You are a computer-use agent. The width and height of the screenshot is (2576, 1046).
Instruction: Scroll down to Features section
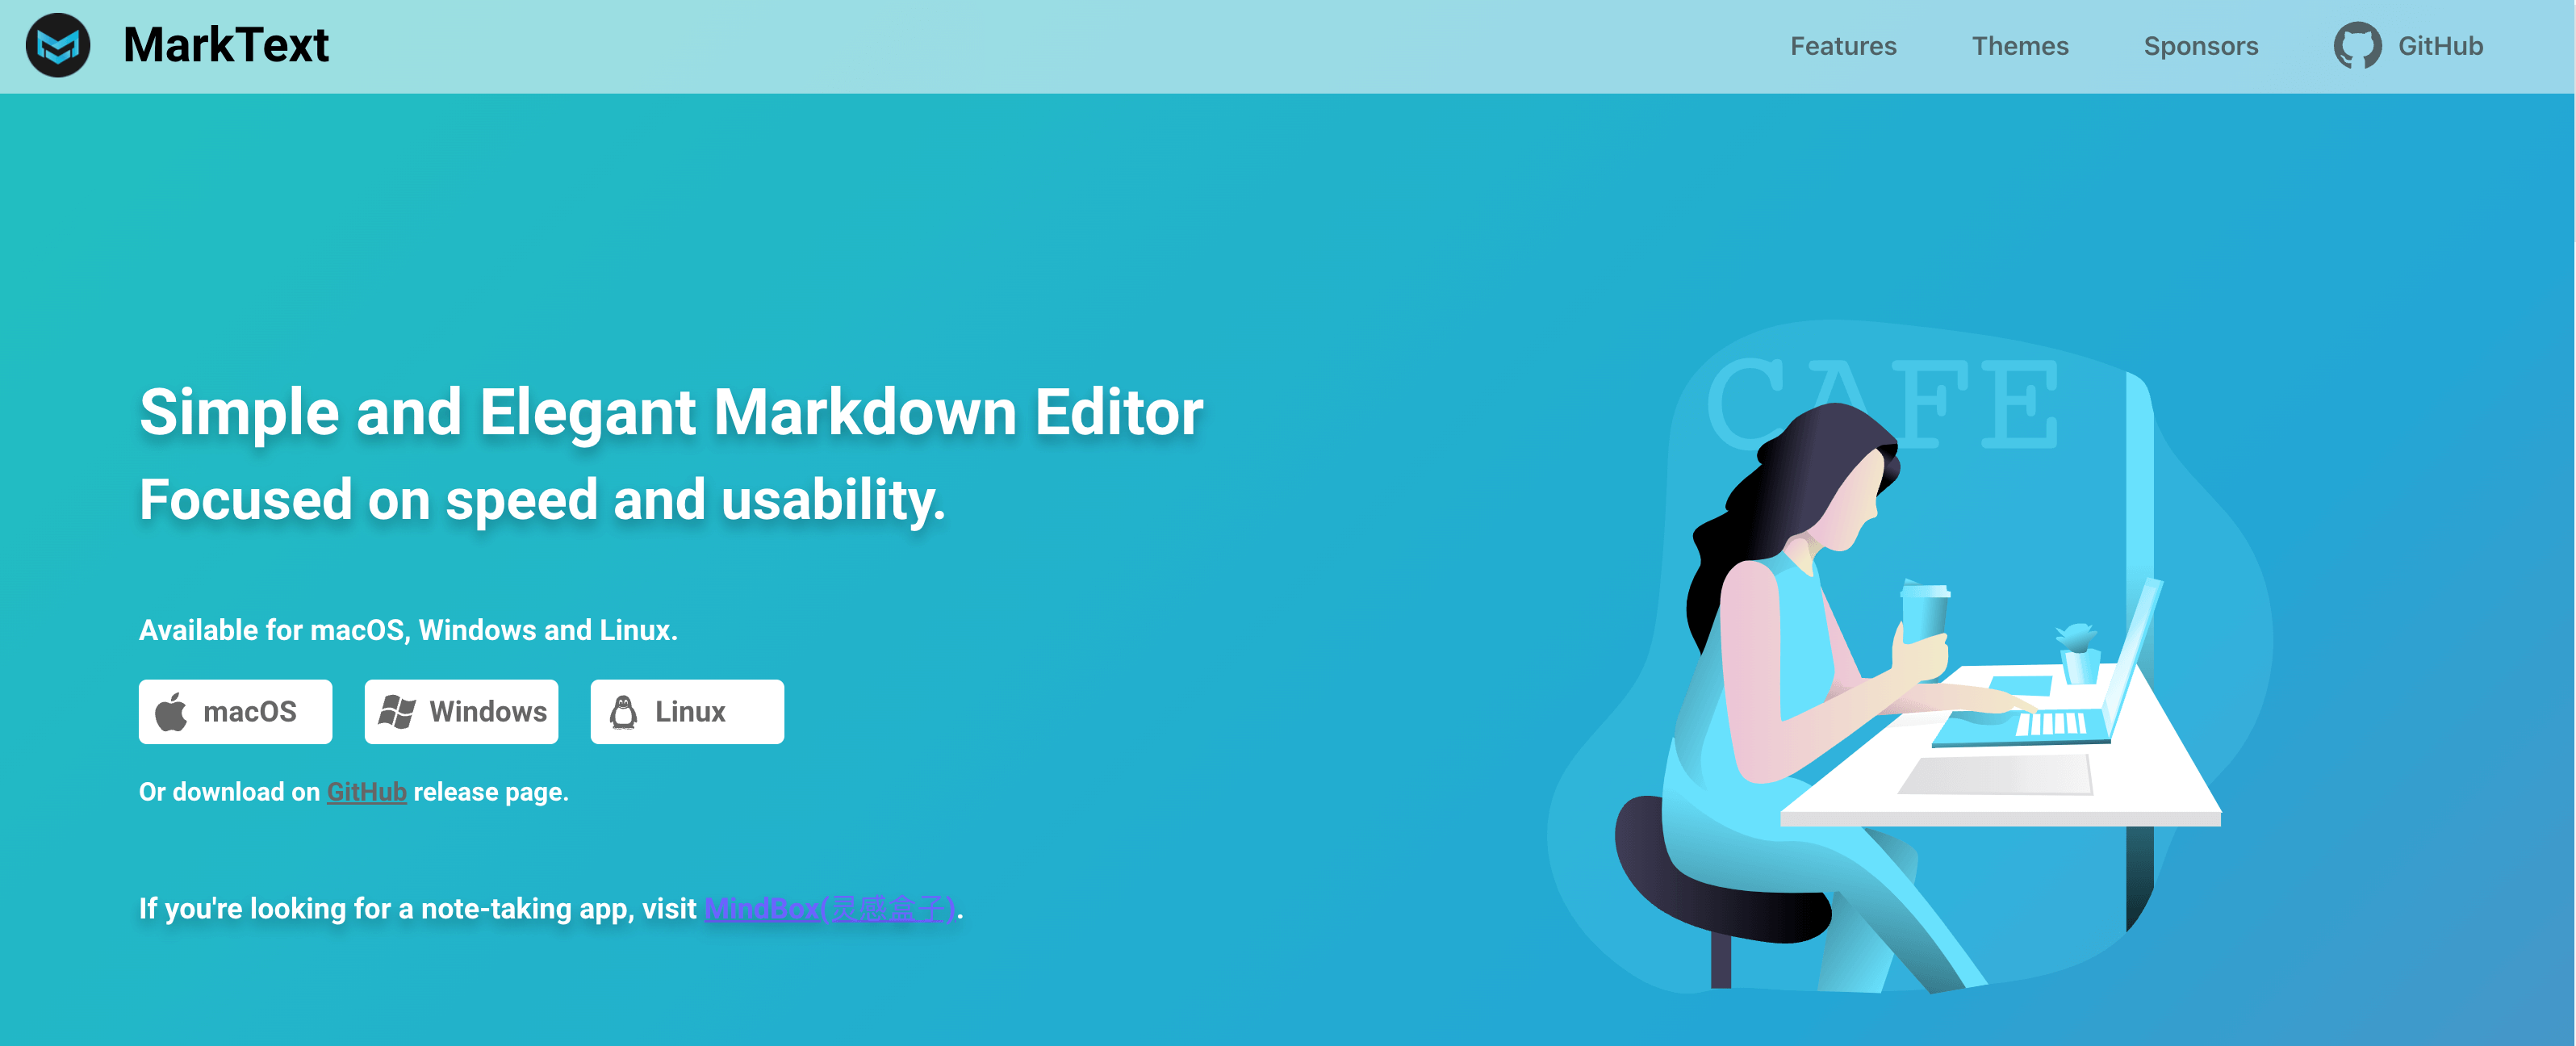1842,46
